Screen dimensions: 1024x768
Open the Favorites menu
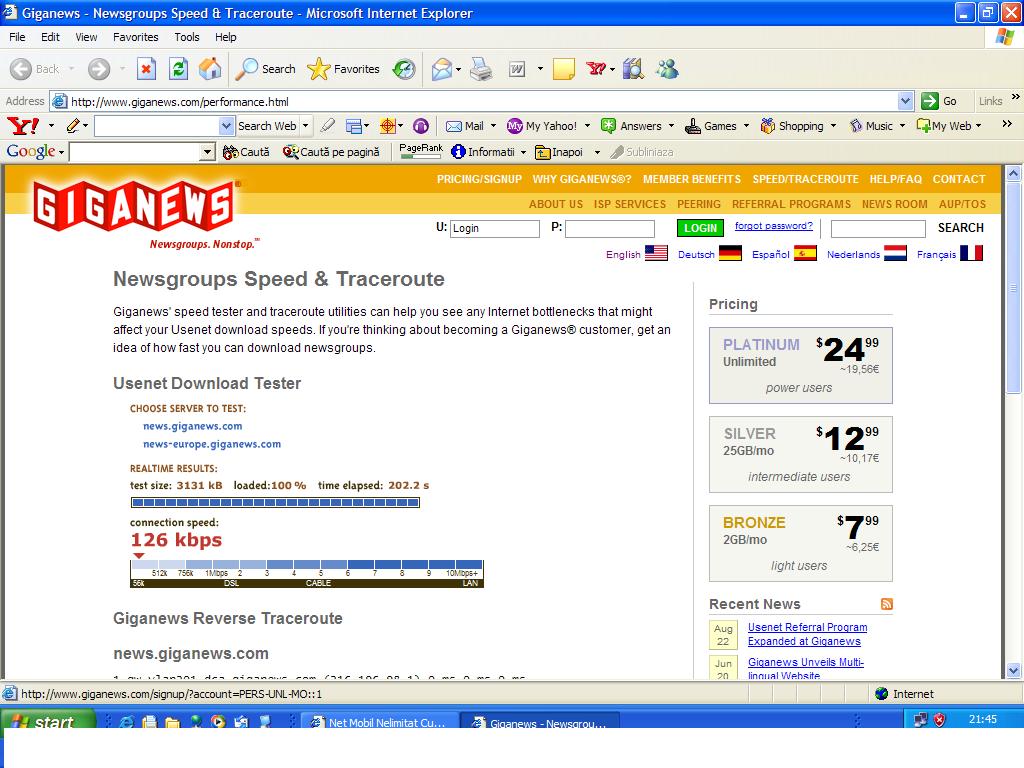coord(135,37)
